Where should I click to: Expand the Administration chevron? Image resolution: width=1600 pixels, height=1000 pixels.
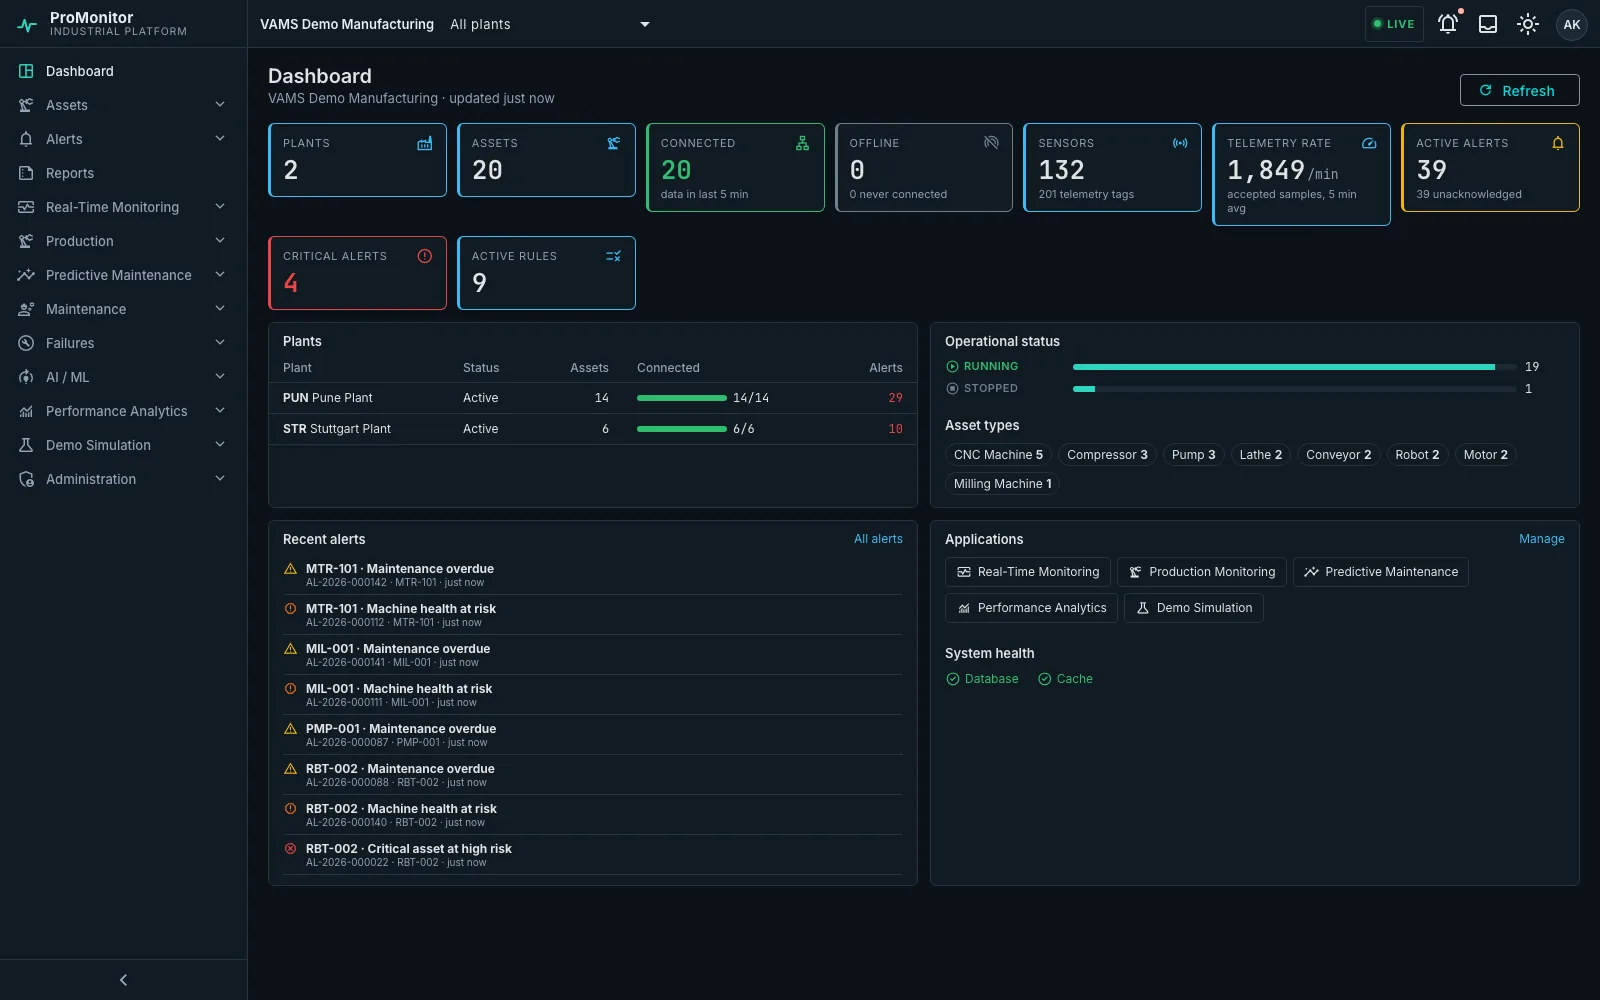click(220, 479)
